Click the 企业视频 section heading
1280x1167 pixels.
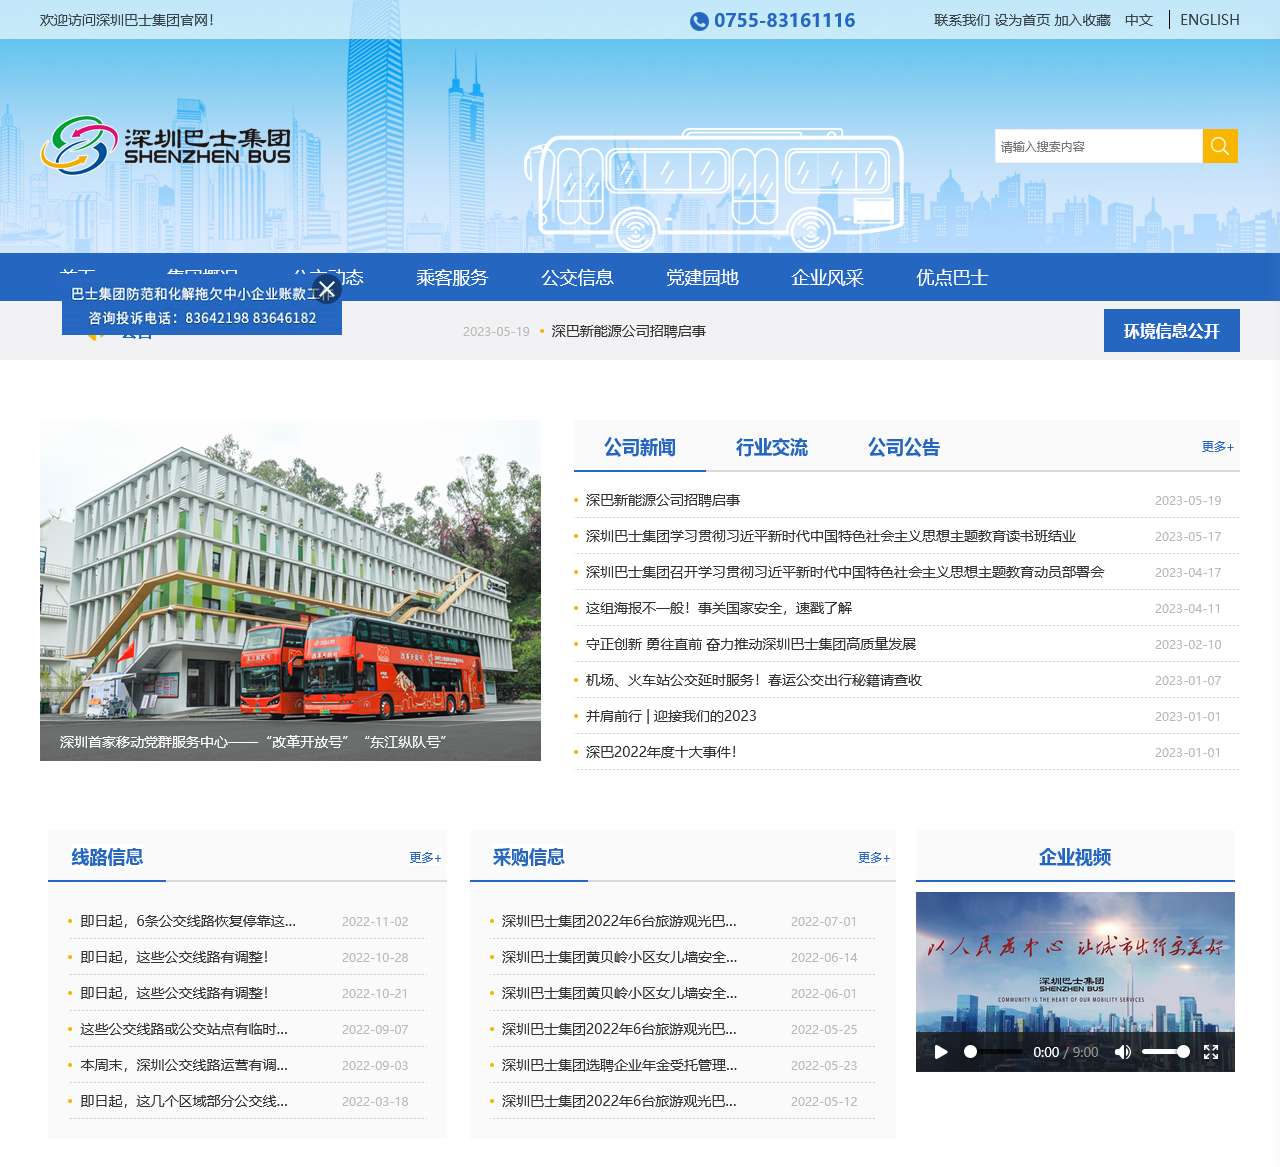1075,857
